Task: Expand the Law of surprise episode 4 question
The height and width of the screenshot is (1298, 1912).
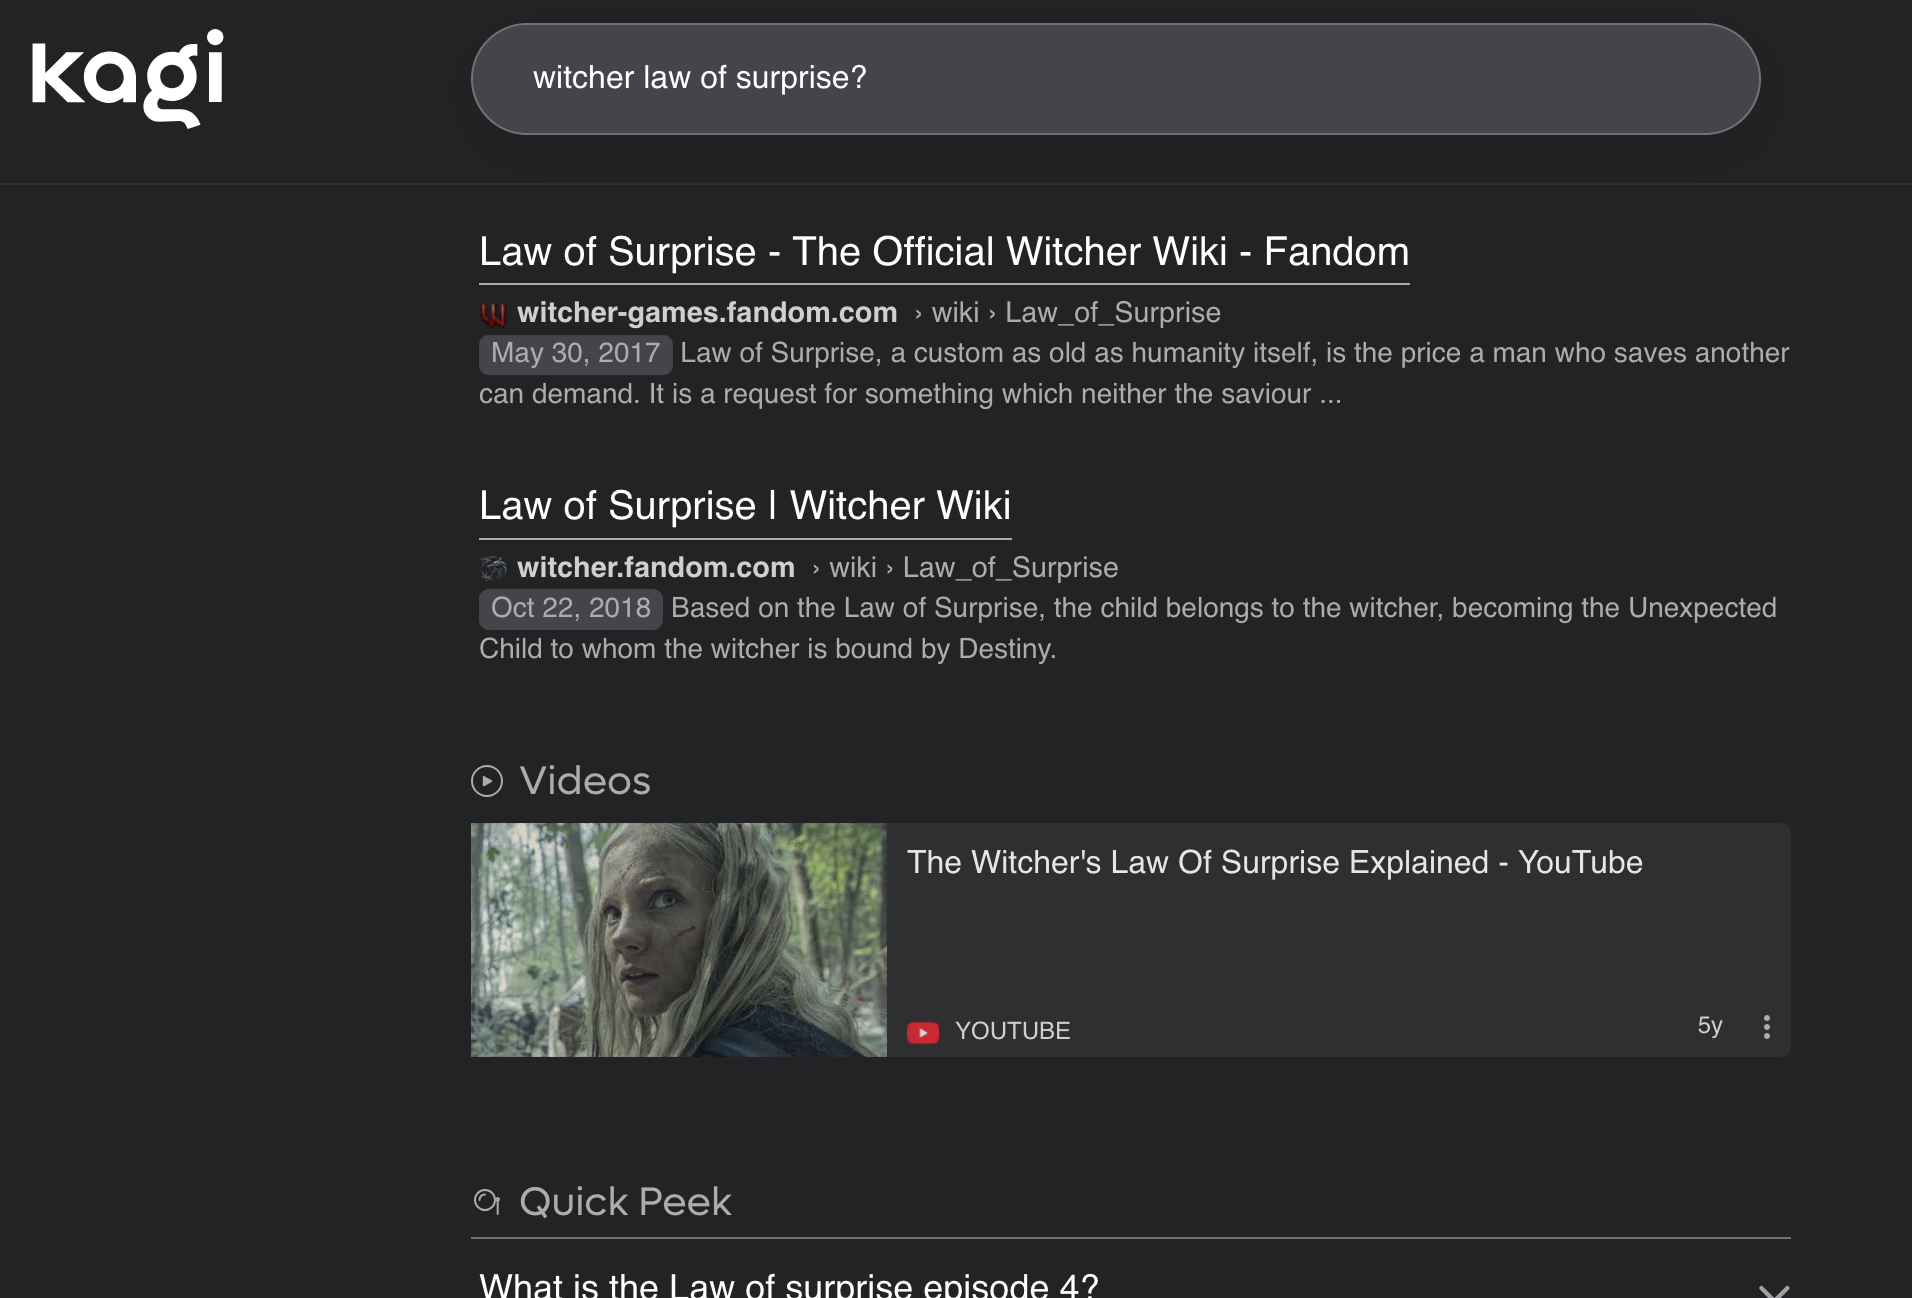Action: (x=788, y=1284)
